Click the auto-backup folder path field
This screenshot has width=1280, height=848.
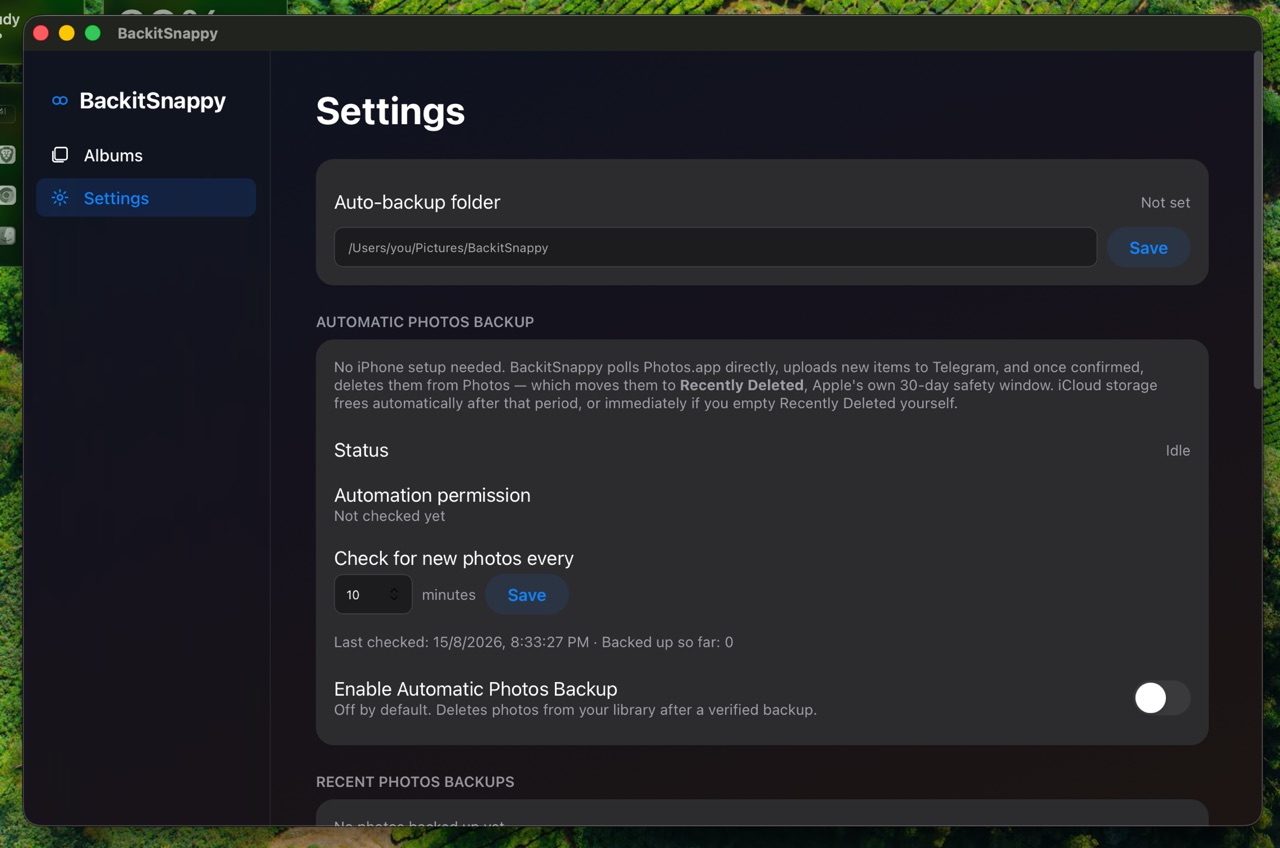pyautogui.click(x=715, y=248)
